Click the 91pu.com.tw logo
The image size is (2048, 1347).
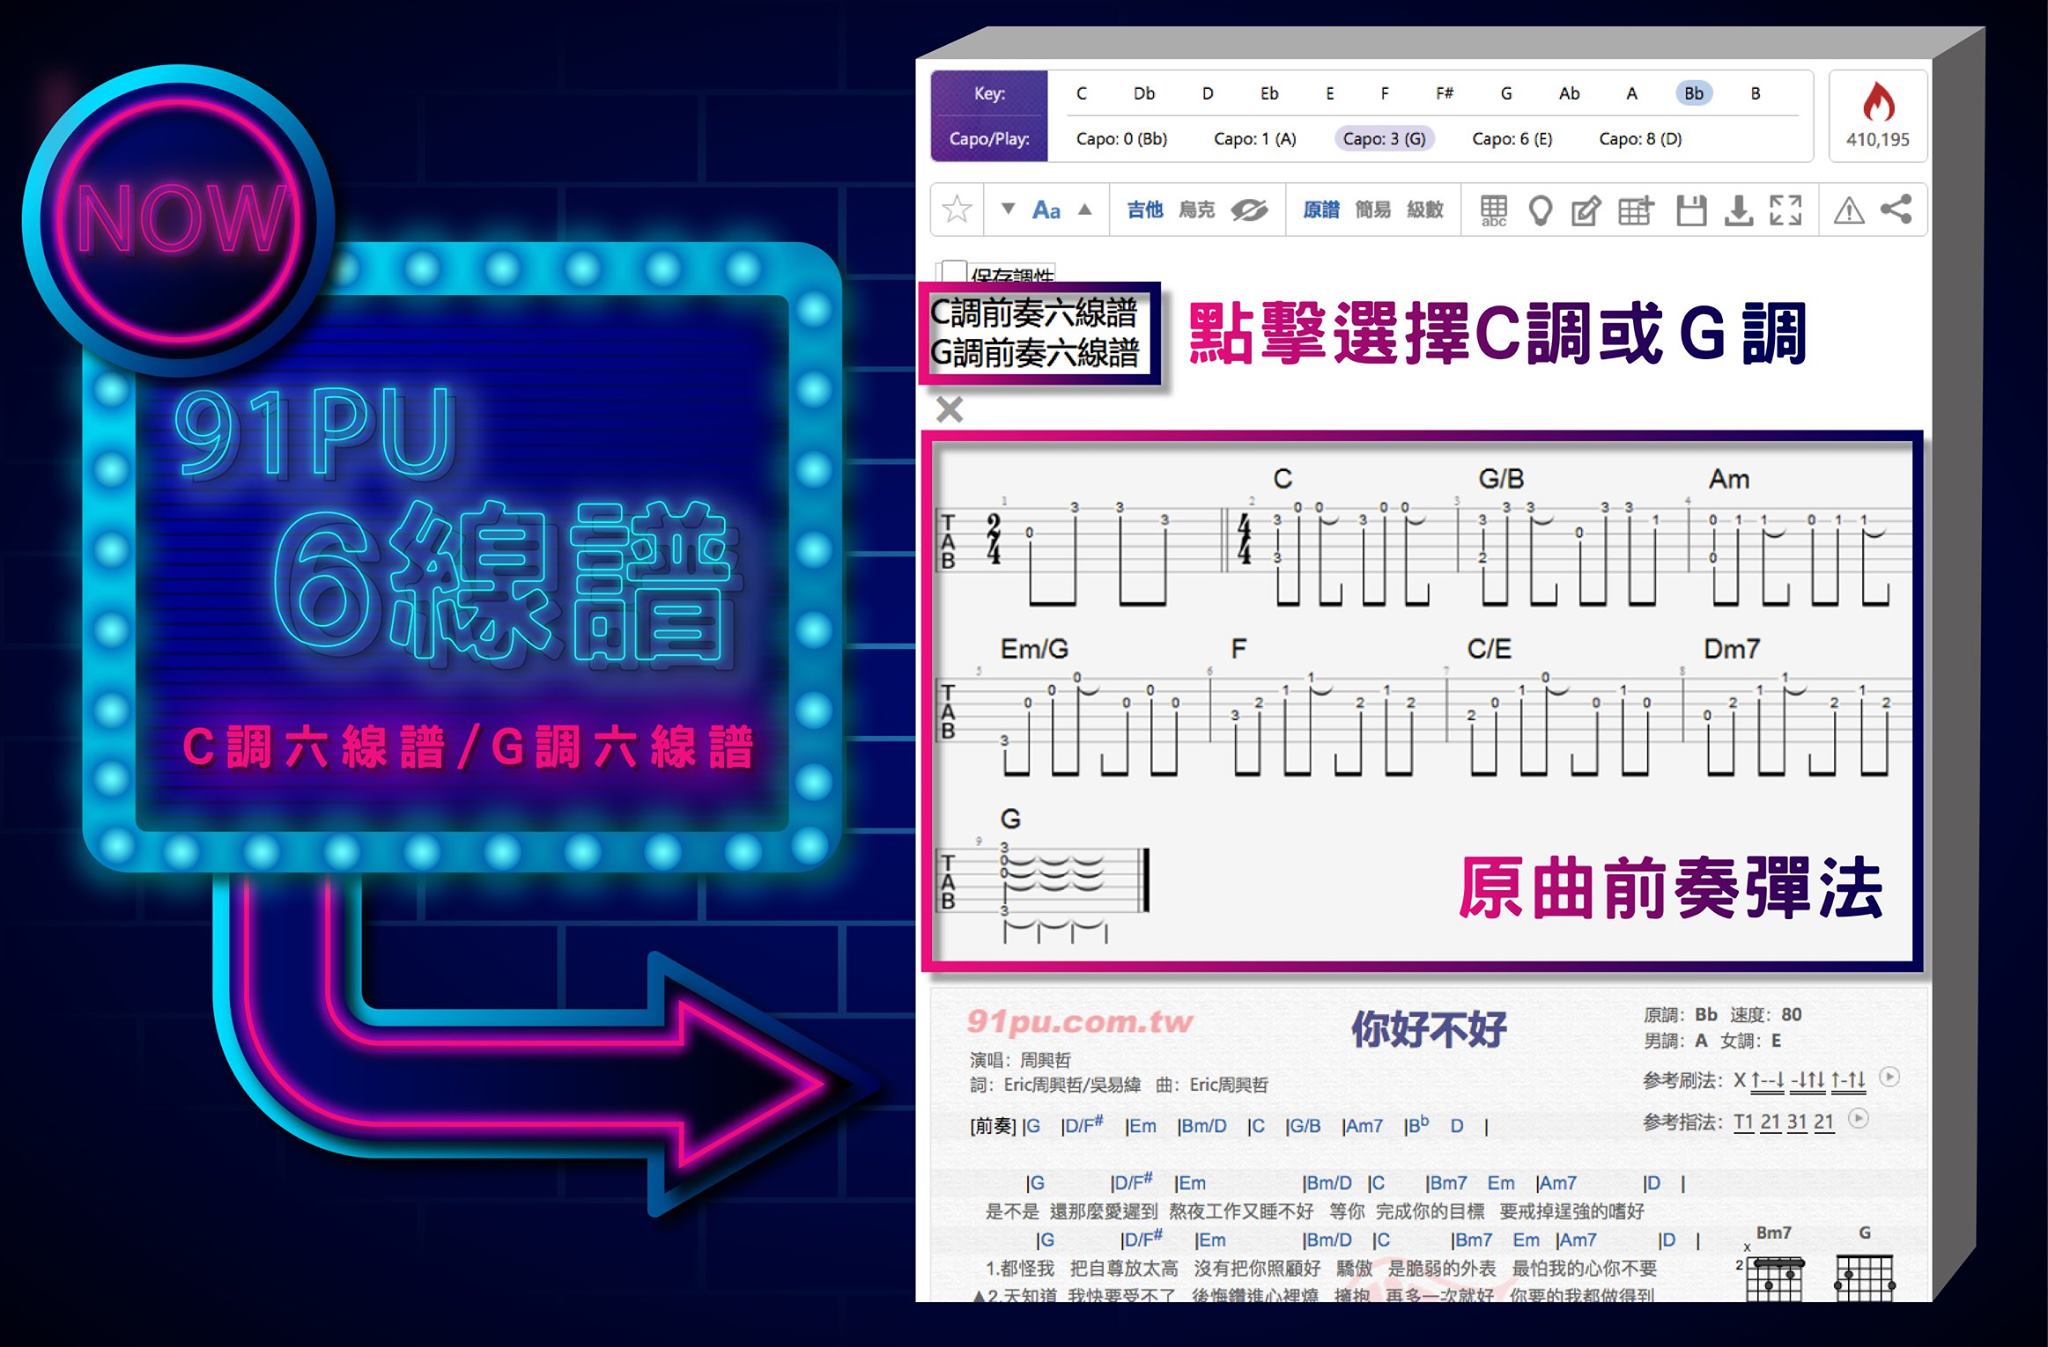(x=1079, y=1022)
